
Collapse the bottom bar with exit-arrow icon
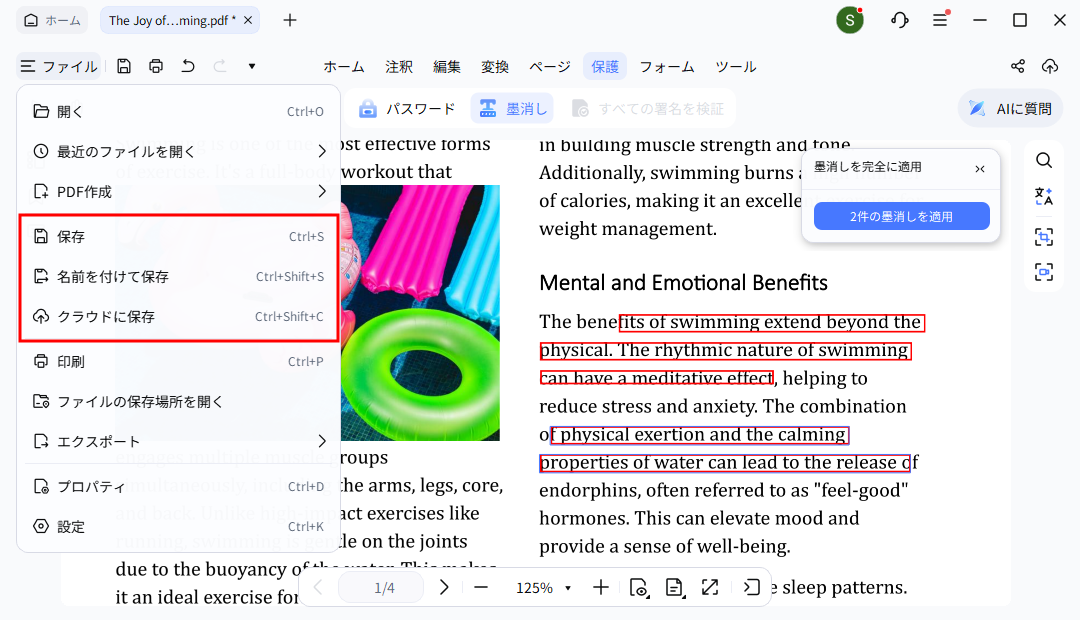[x=751, y=588]
